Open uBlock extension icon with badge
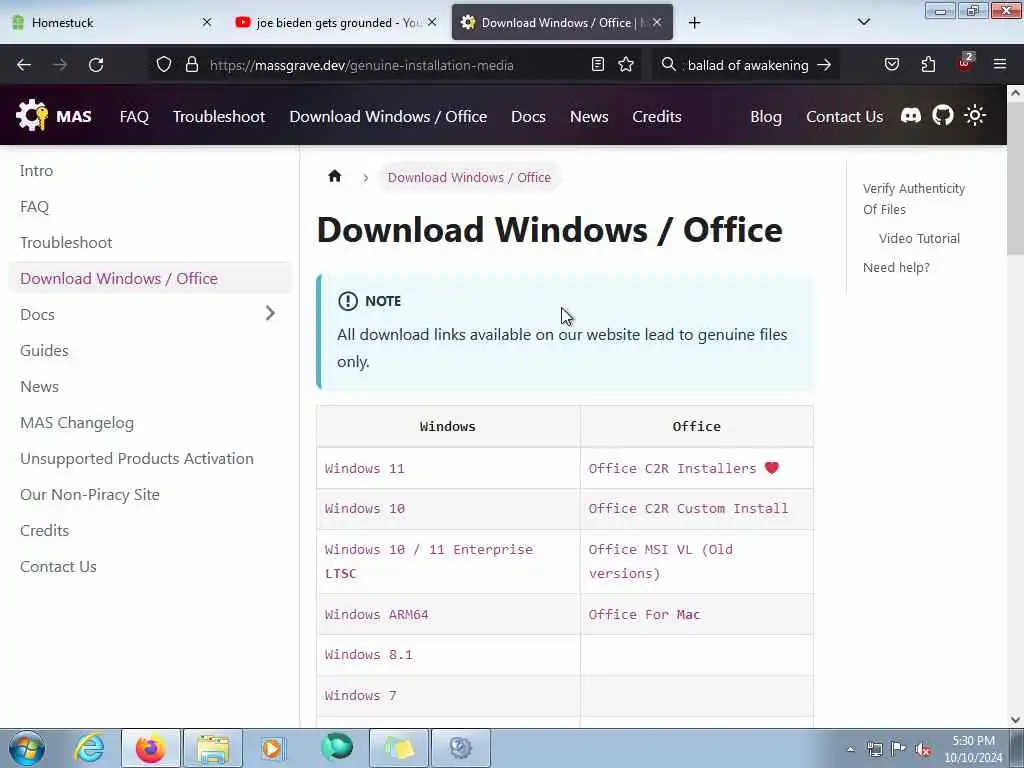This screenshot has height=768, width=1024. click(965, 63)
